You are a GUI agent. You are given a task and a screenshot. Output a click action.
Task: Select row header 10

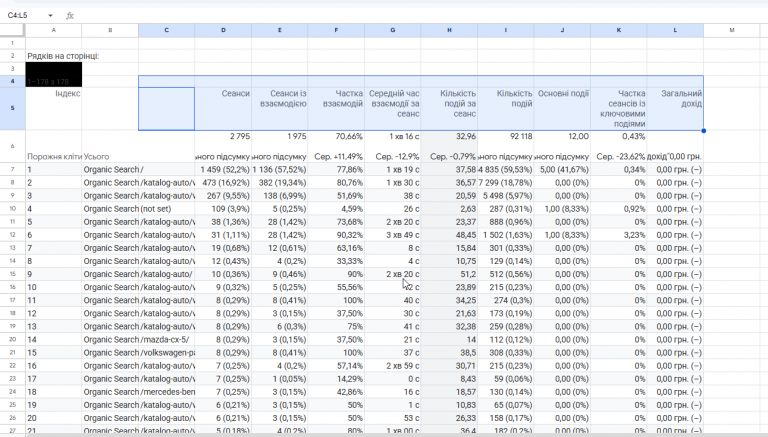12,209
